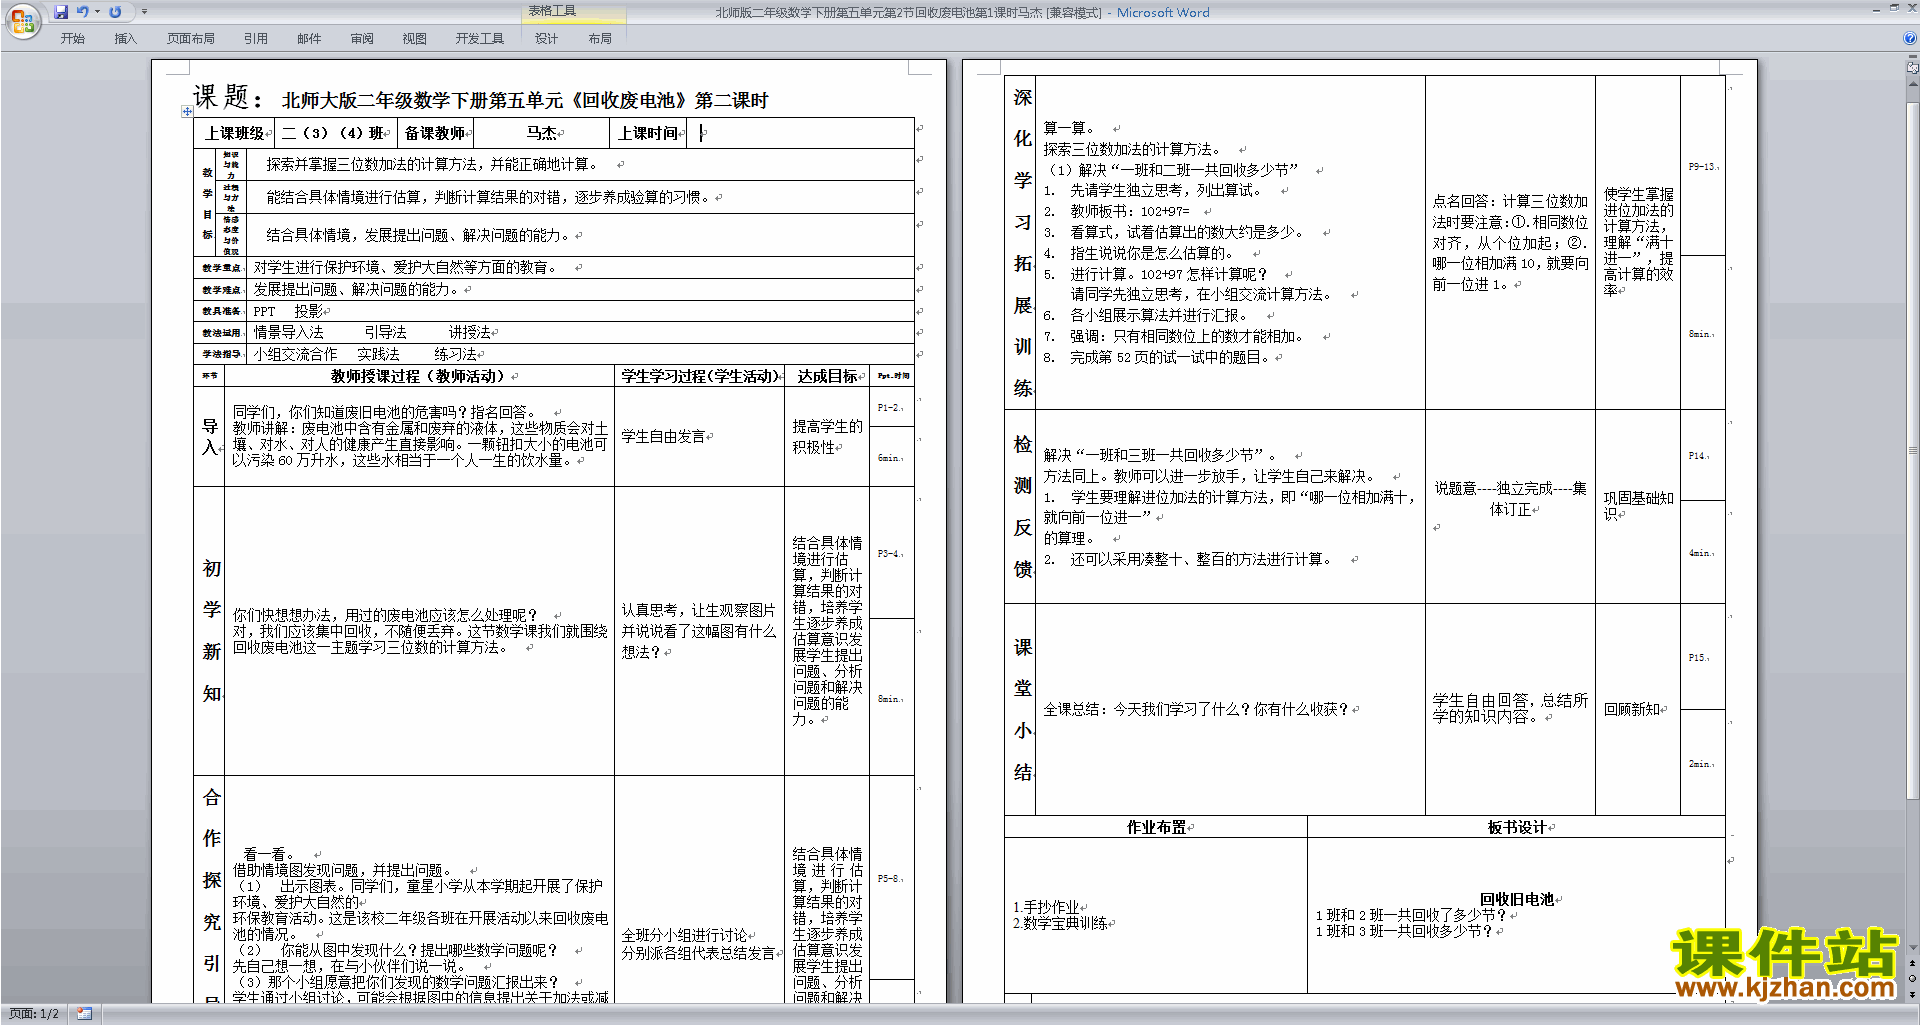This screenshot has height=1025, width=1920.
Task: Click the 回顾新知 cell
Action: (1638, 709)
